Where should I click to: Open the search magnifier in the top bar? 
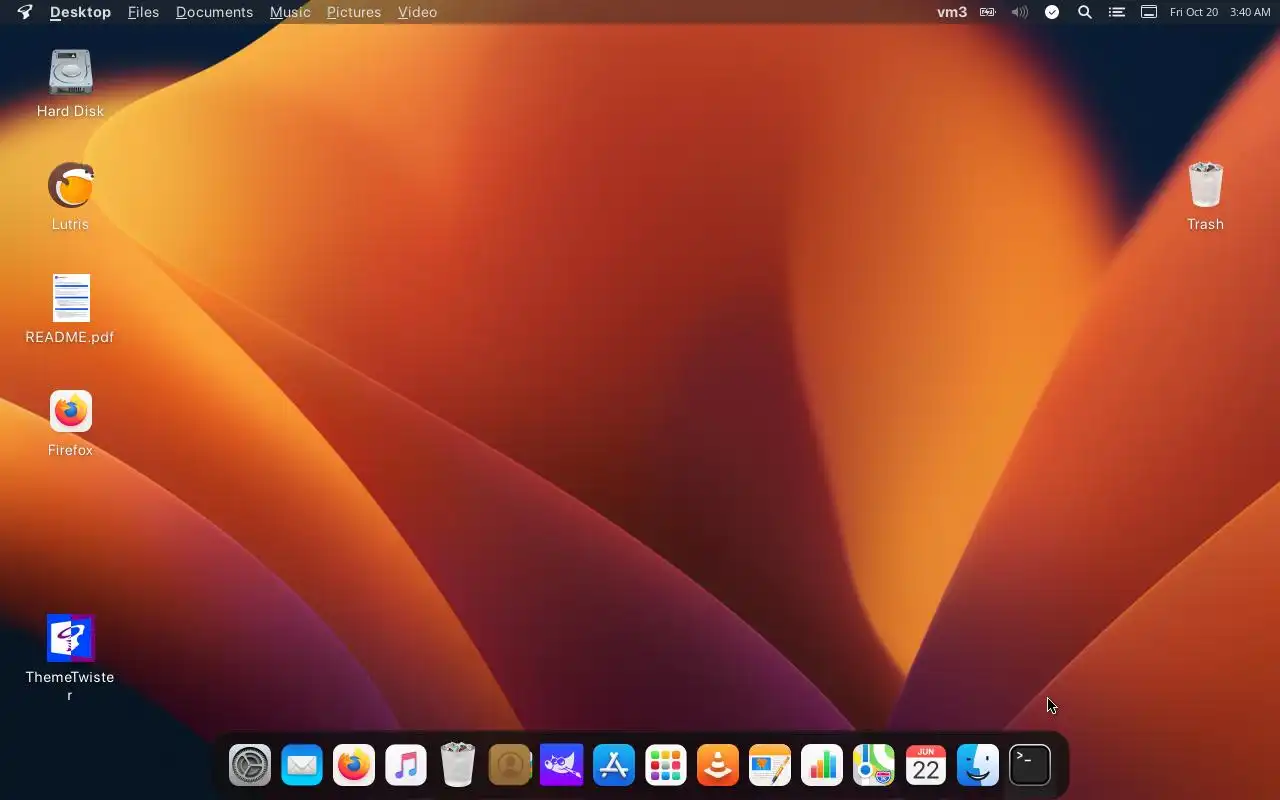pyautogui.click(x=1084, y=12)
